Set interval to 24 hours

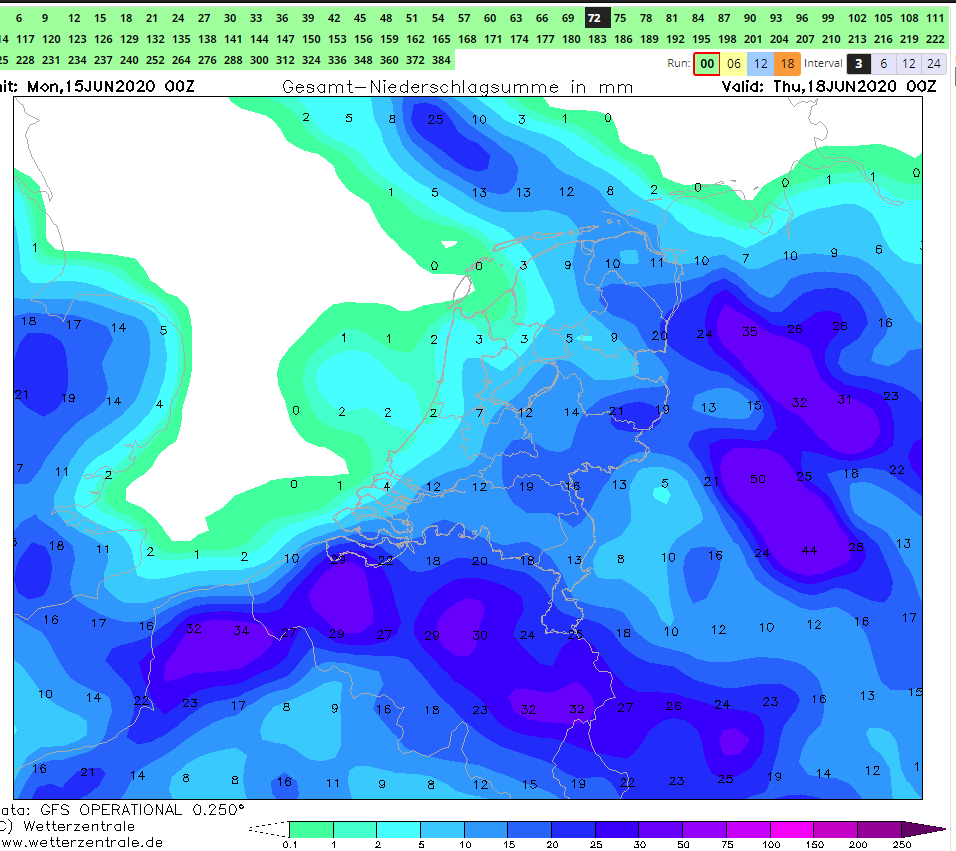pyautogui.click(x=933, y=63)
